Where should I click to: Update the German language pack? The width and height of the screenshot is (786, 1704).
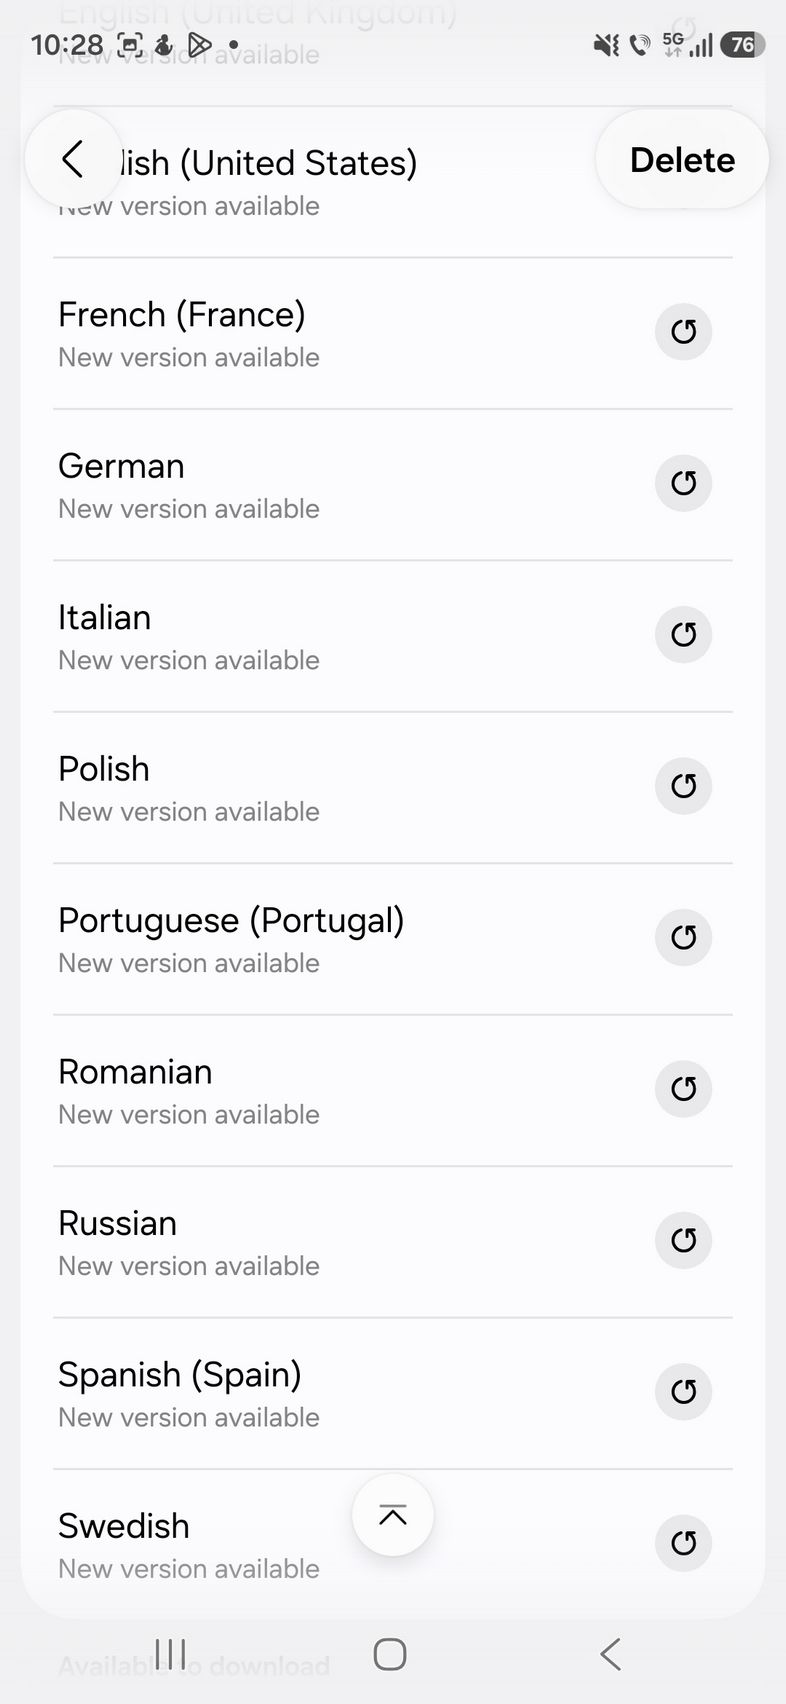(683, 483)
